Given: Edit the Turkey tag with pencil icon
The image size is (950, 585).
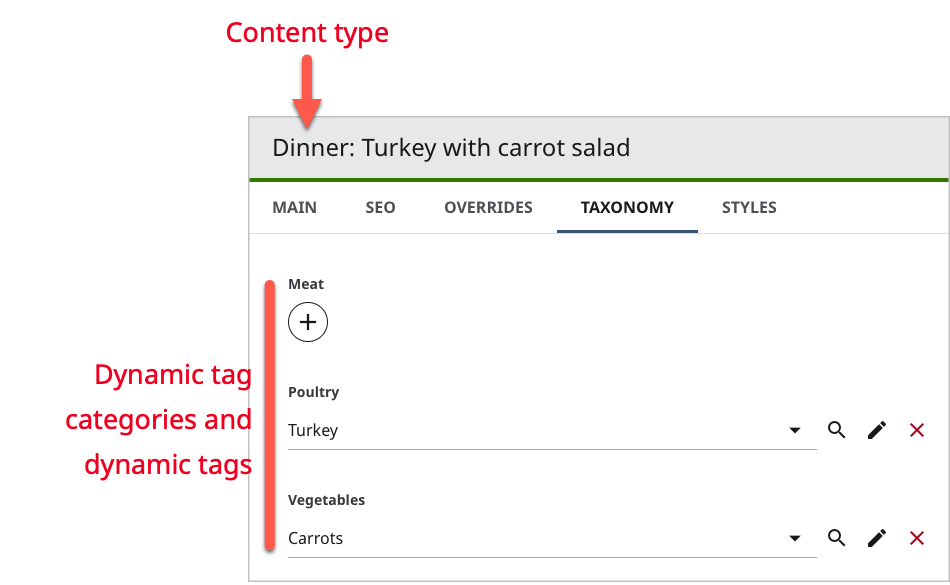Looking at the screenshot, I should tap(877, 430).
